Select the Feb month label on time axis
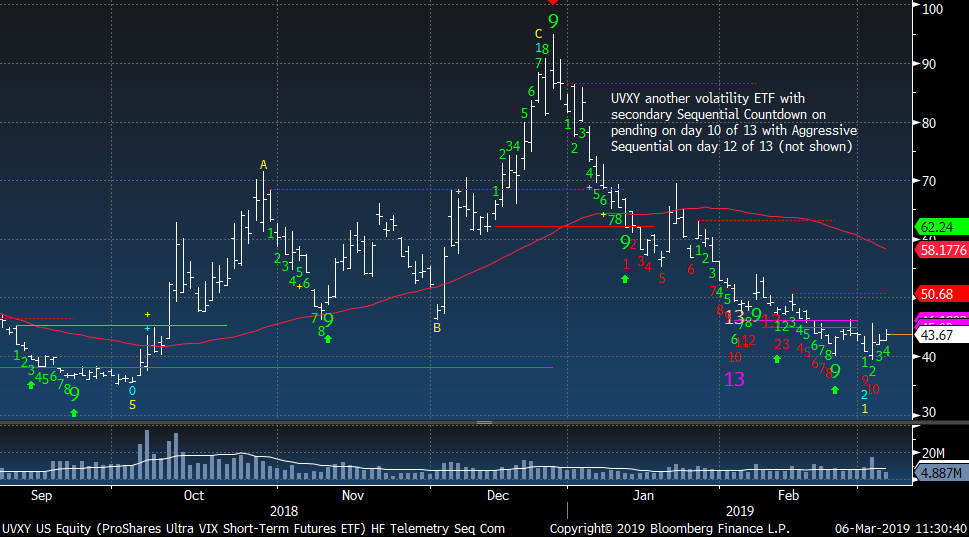This screenshot has width=969, height=537. click(x=788, y=496)
